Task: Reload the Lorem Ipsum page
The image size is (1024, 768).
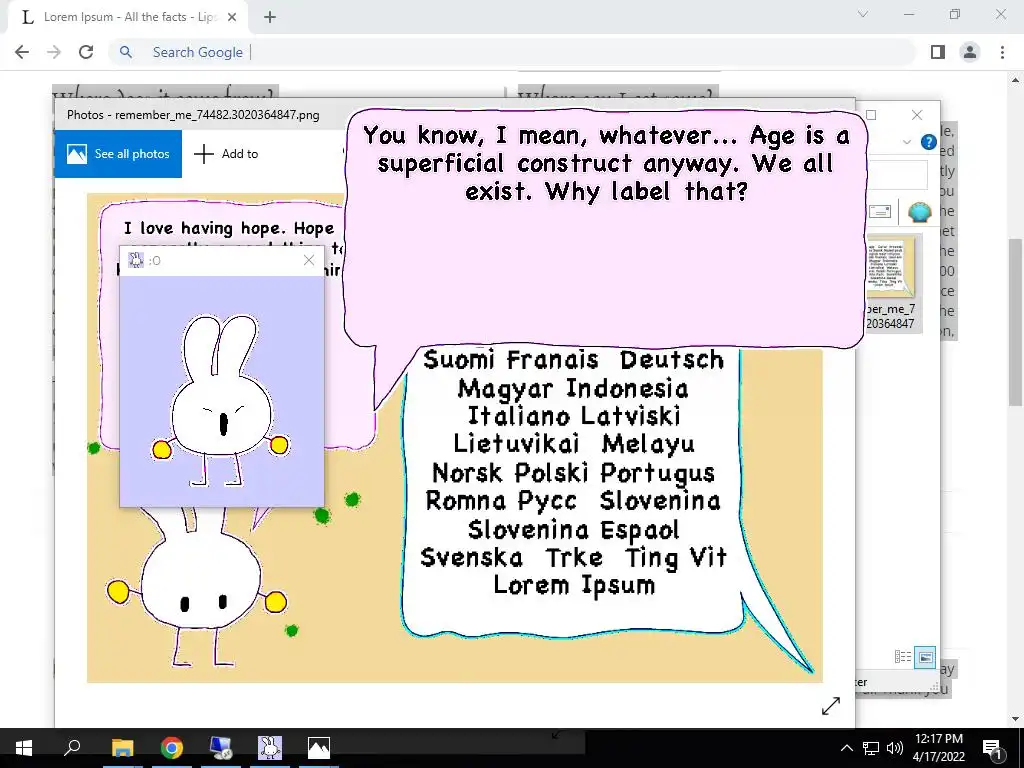Action: point(86,52)
